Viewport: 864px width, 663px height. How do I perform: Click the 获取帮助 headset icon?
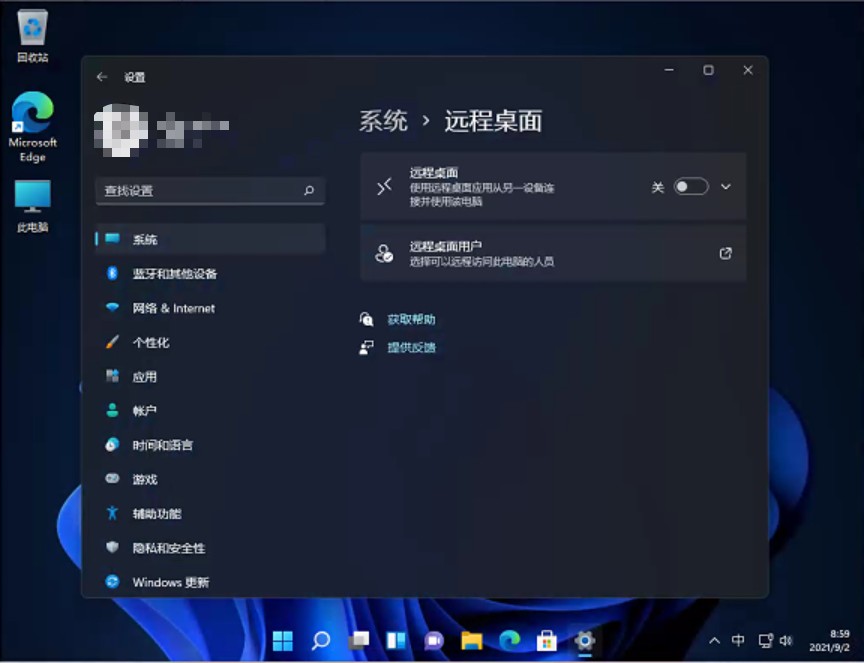click(x=366, y=319)
